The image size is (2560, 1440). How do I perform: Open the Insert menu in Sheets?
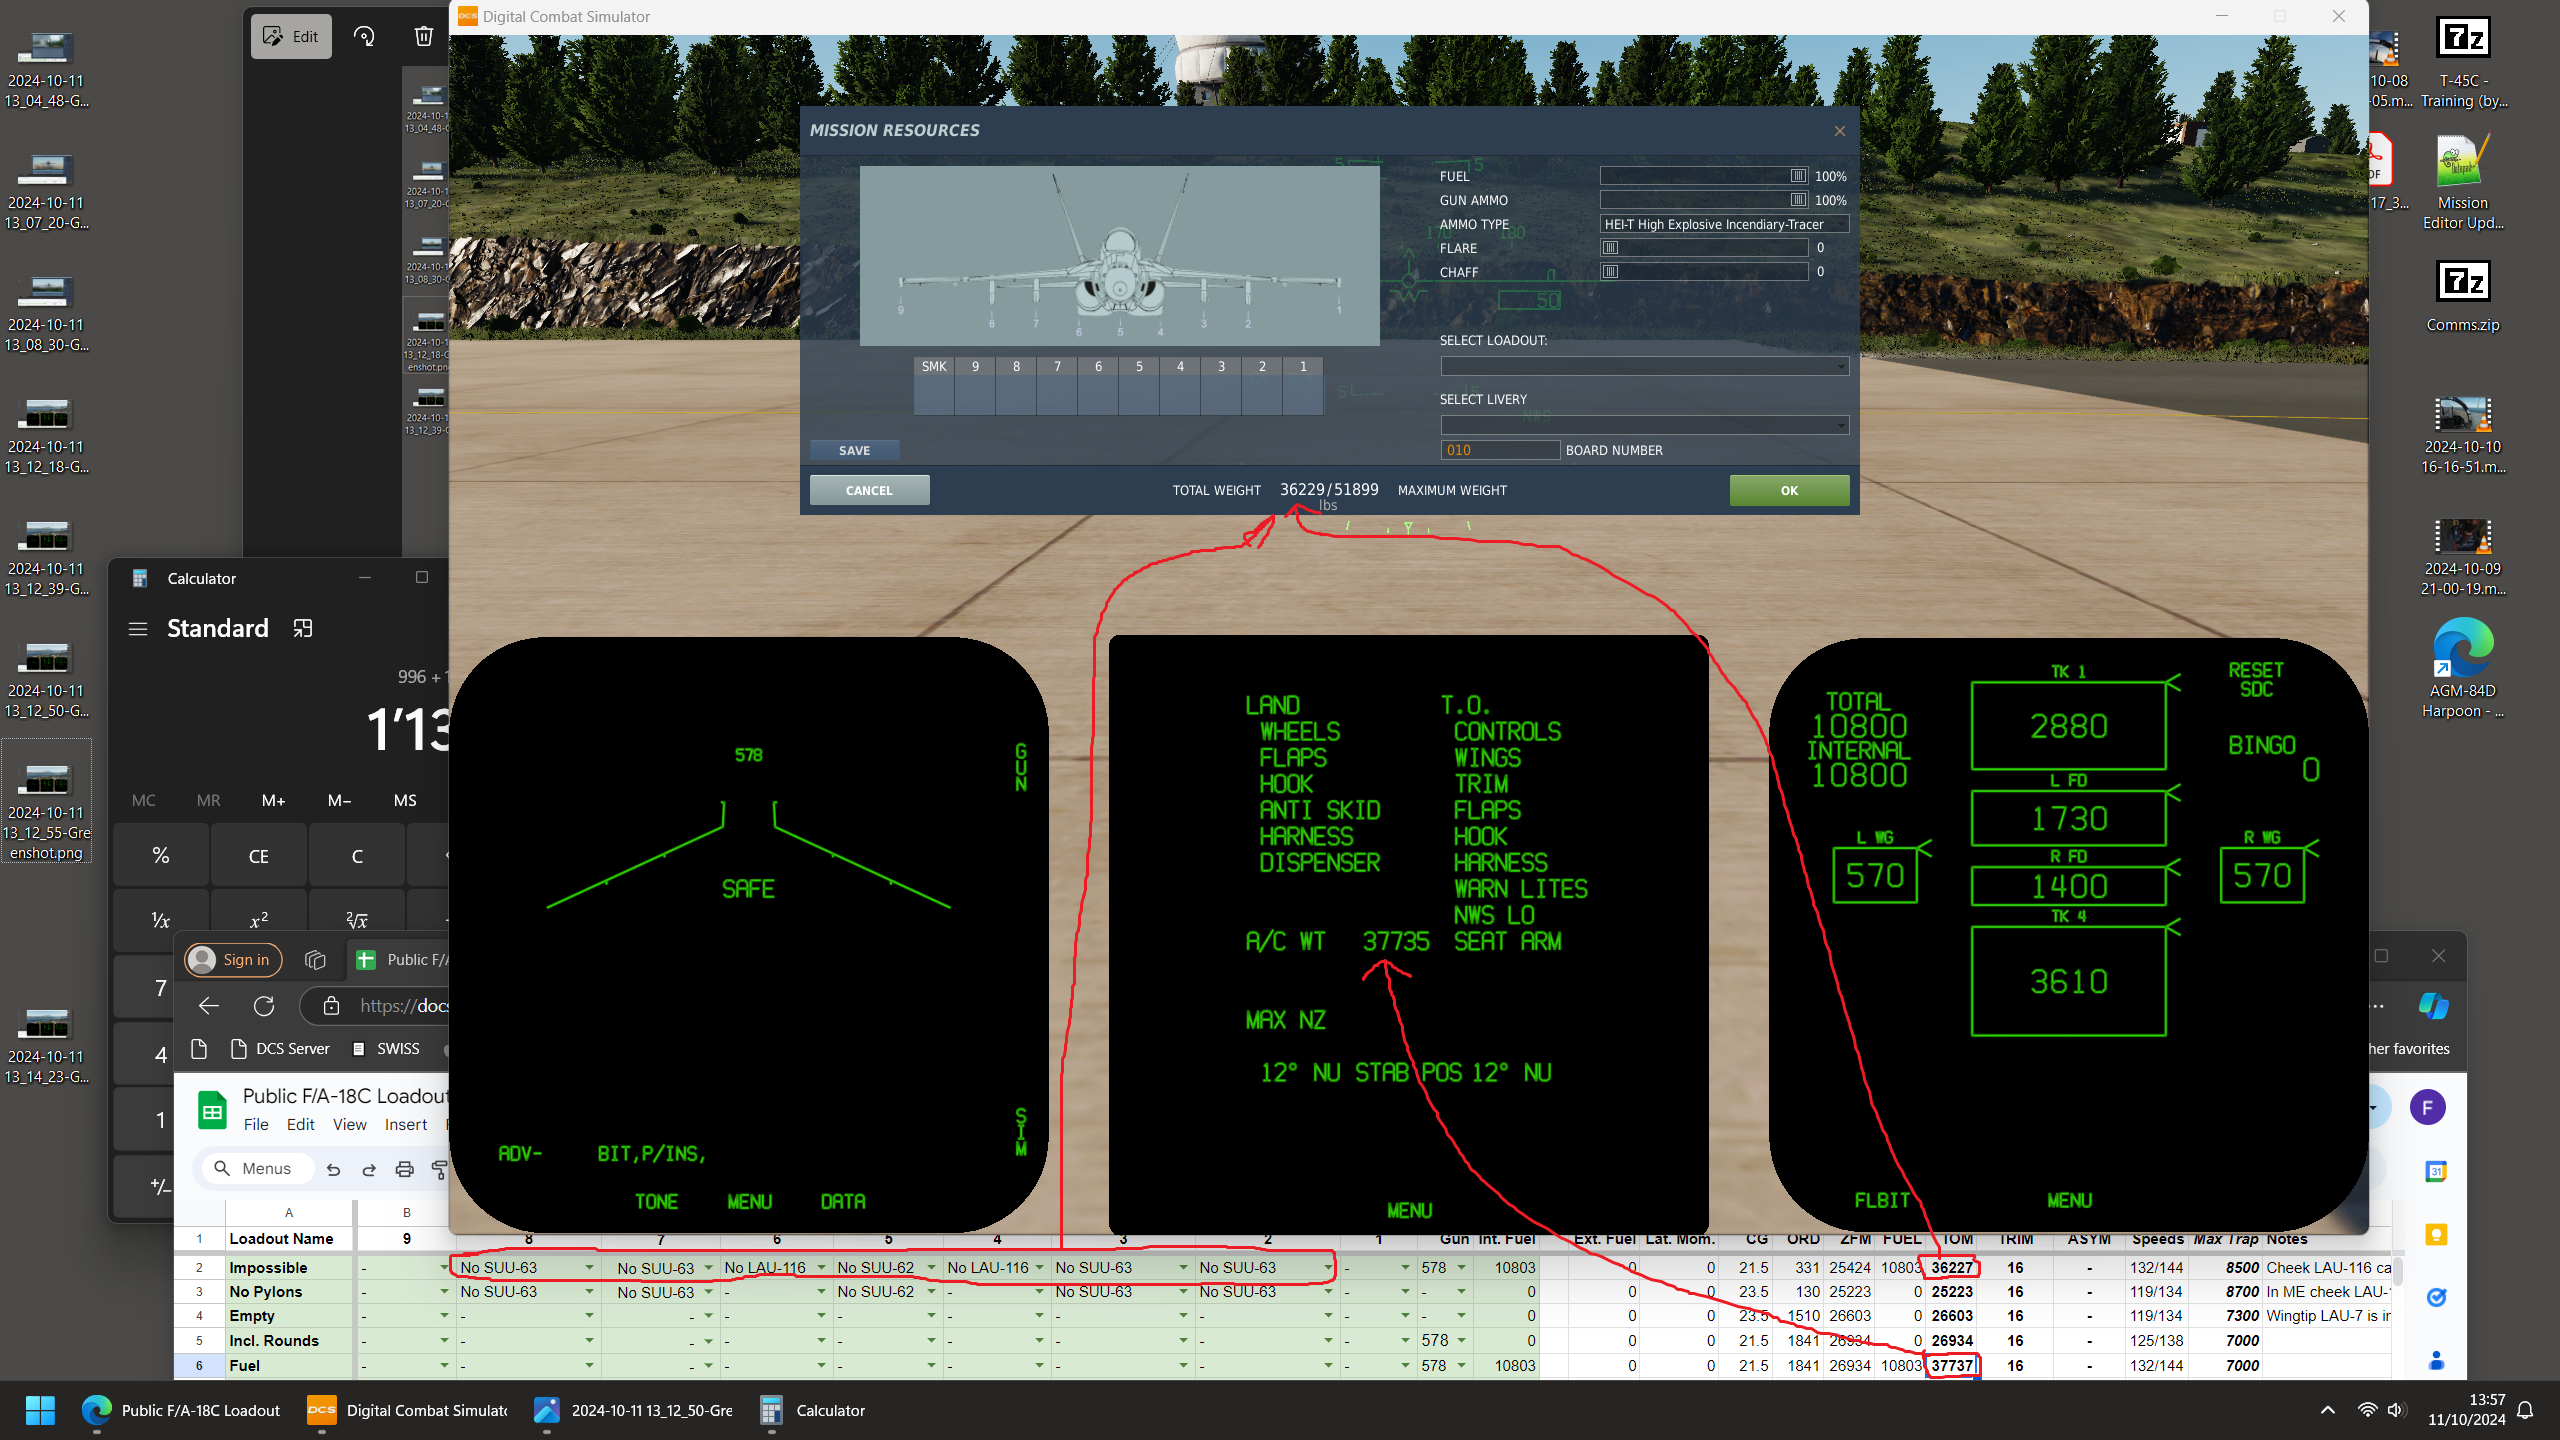point(406,1125)
